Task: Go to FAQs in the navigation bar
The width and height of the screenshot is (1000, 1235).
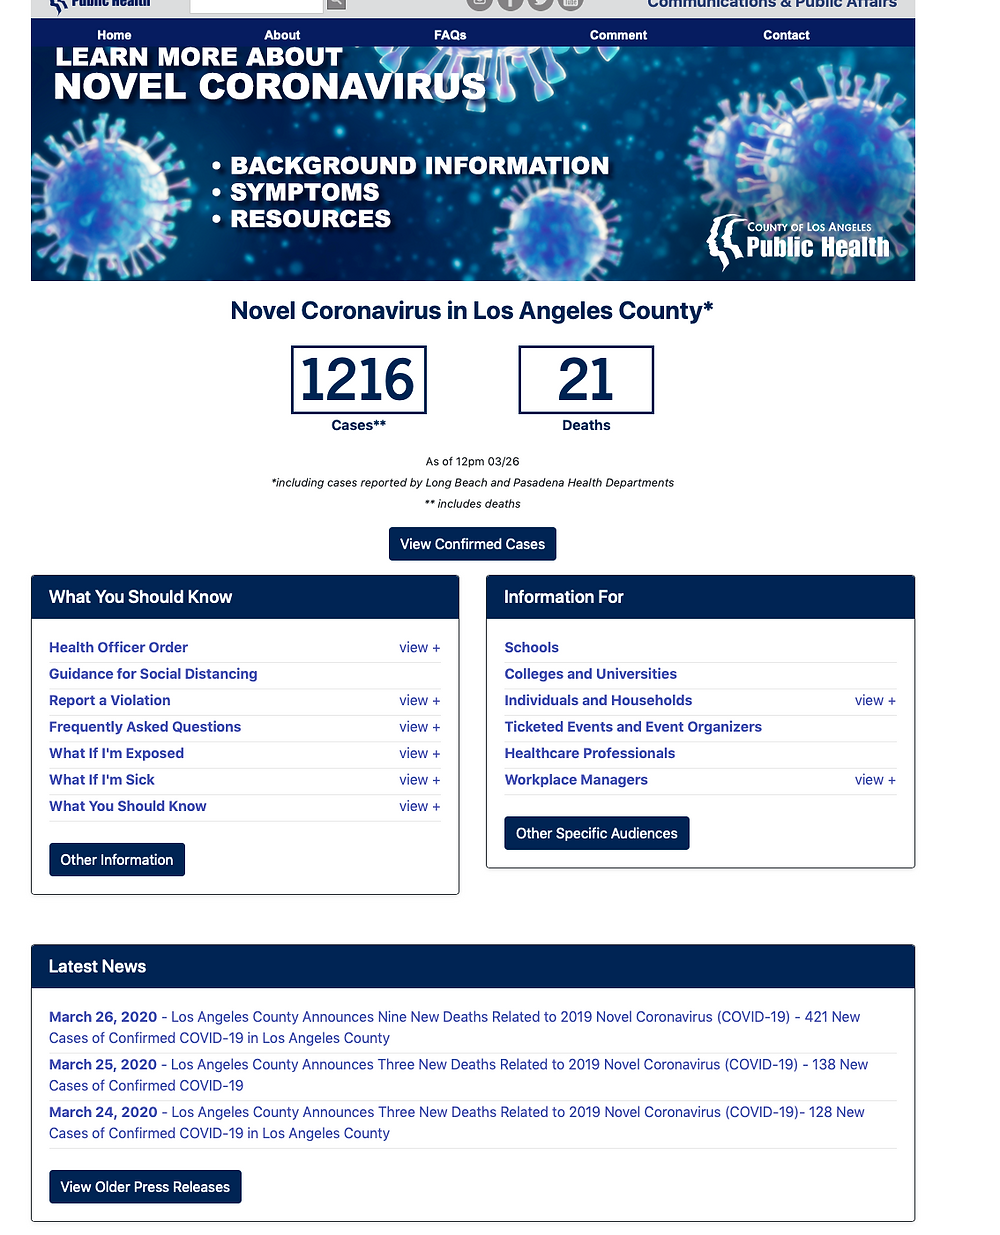Action: coord(450,35)
